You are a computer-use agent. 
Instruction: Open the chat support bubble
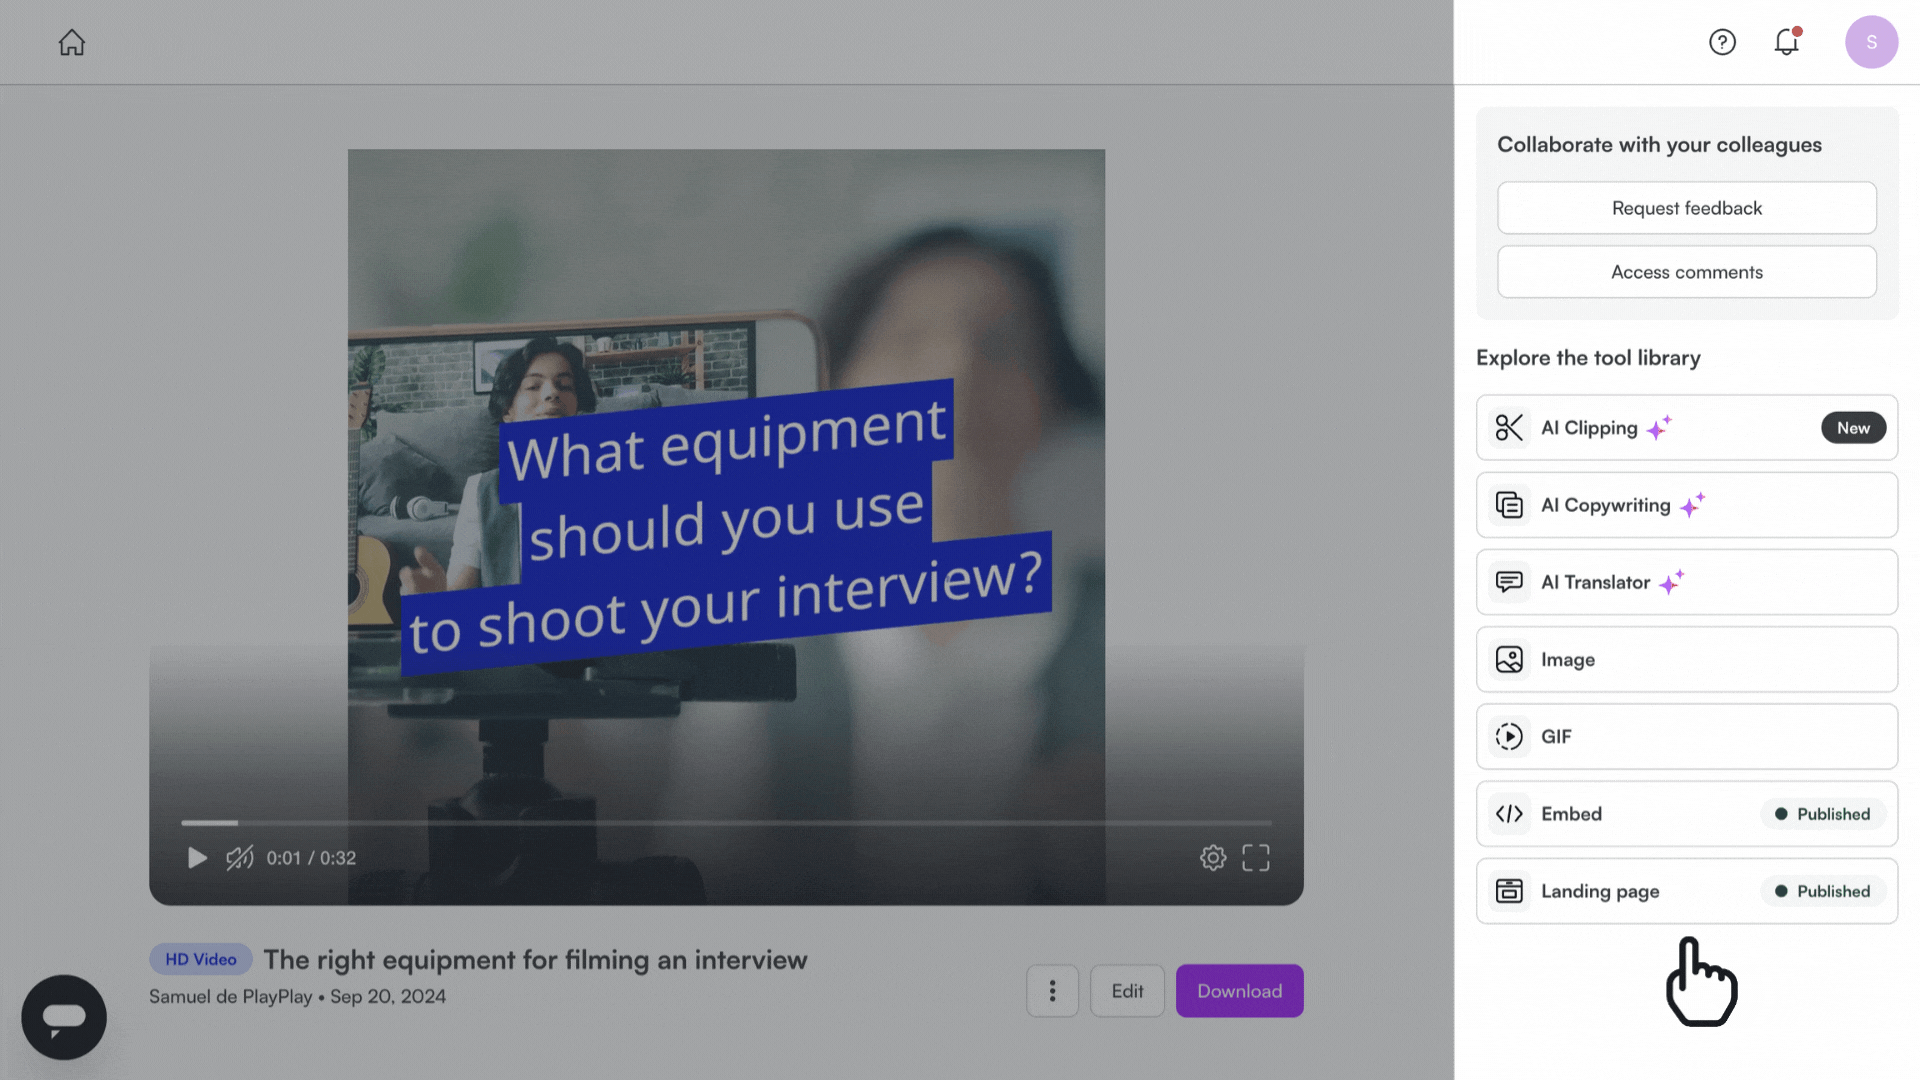pyautogui.click(x=64, y=1017)
